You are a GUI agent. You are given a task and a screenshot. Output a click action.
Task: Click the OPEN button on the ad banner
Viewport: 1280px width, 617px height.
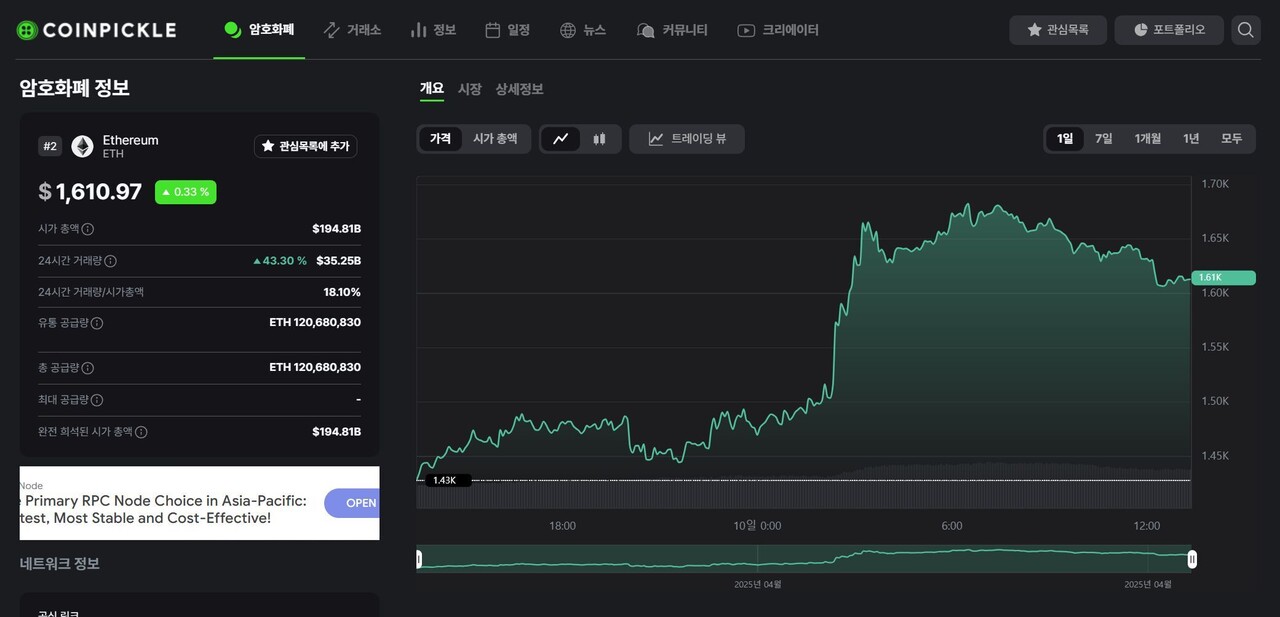tap(358, 503)
